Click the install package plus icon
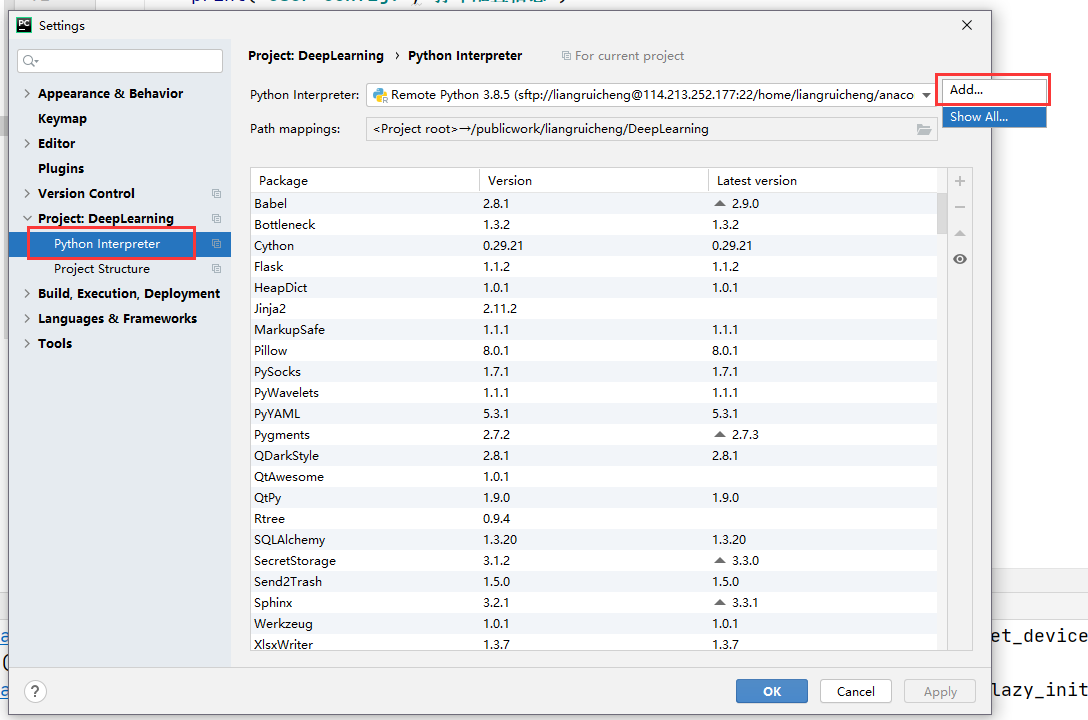Screen dimensions: 1088x720 pos(960,181)
